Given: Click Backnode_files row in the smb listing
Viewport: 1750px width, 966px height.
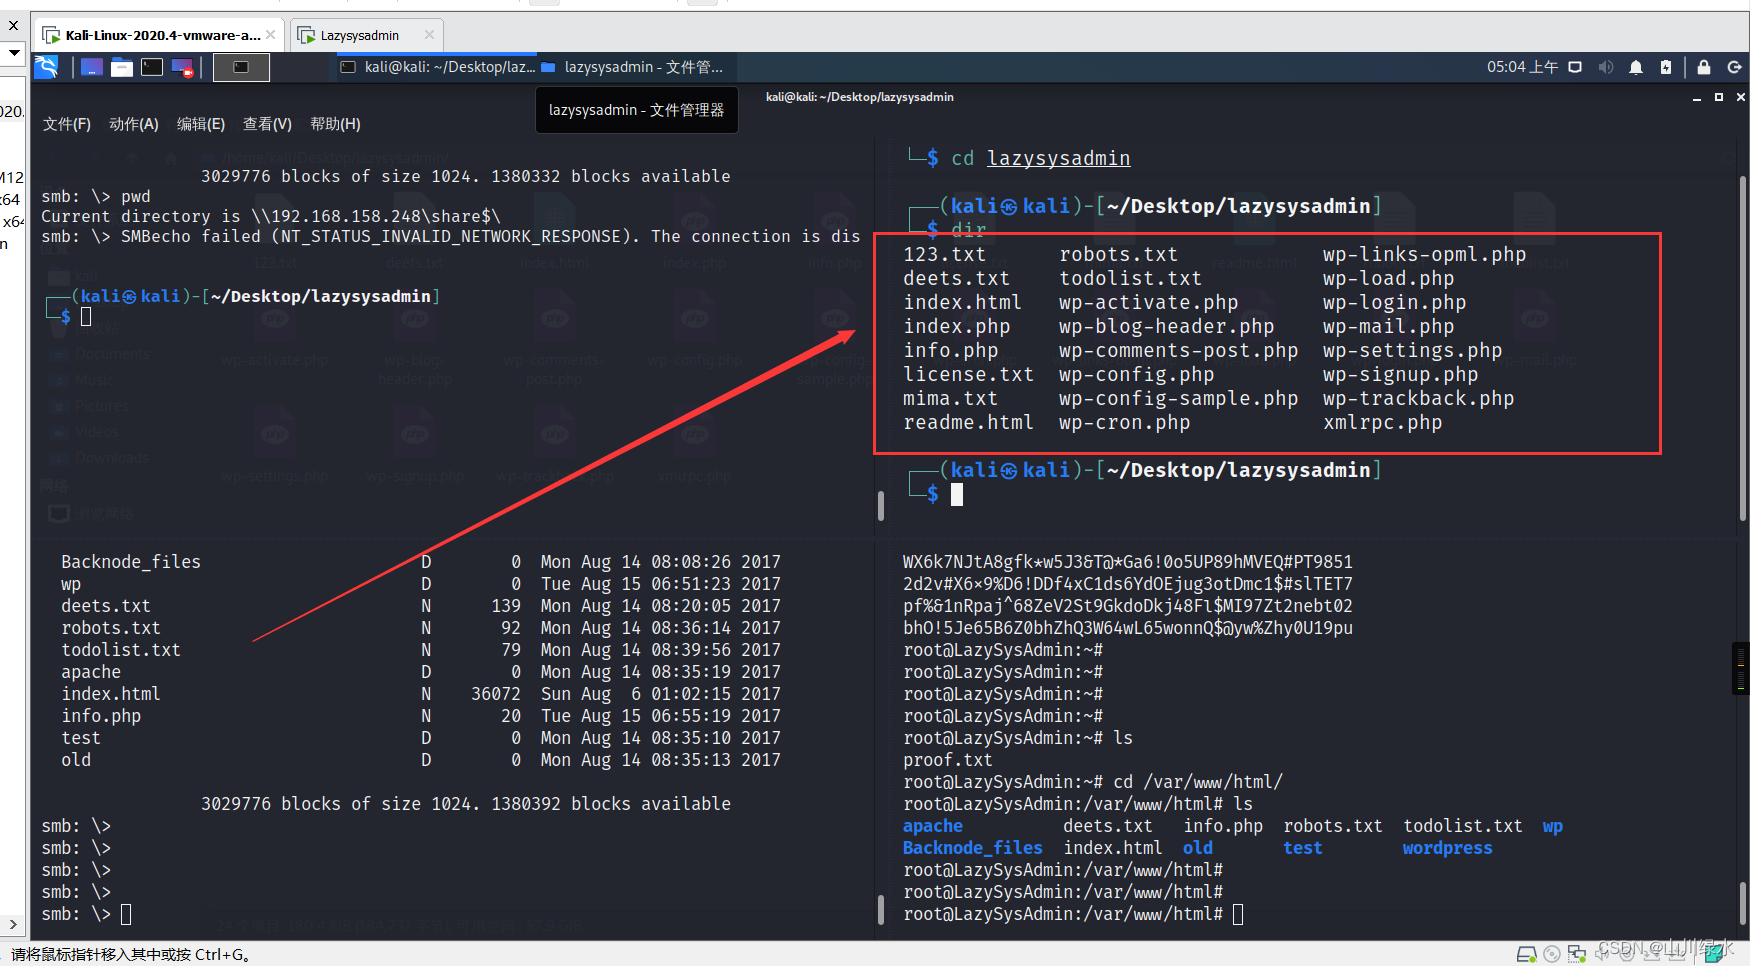Looking at the screenshot, I should pyautogui.click(x=421, y=562).
